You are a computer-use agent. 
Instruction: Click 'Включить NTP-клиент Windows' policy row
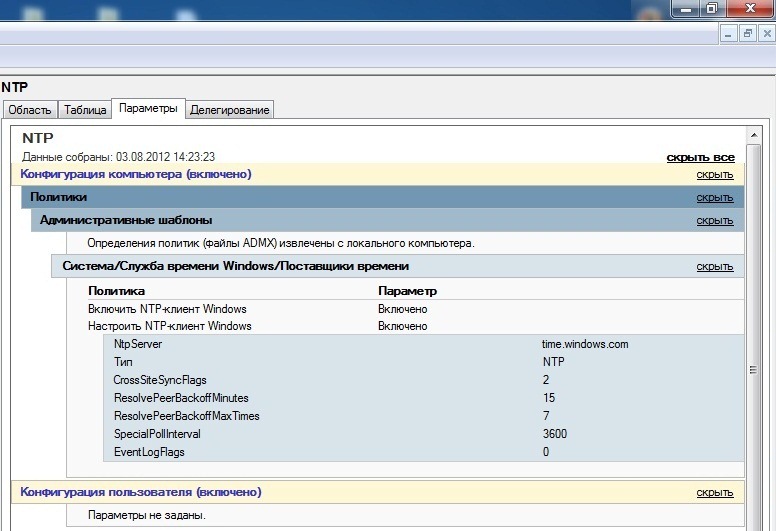coord(167,309)
